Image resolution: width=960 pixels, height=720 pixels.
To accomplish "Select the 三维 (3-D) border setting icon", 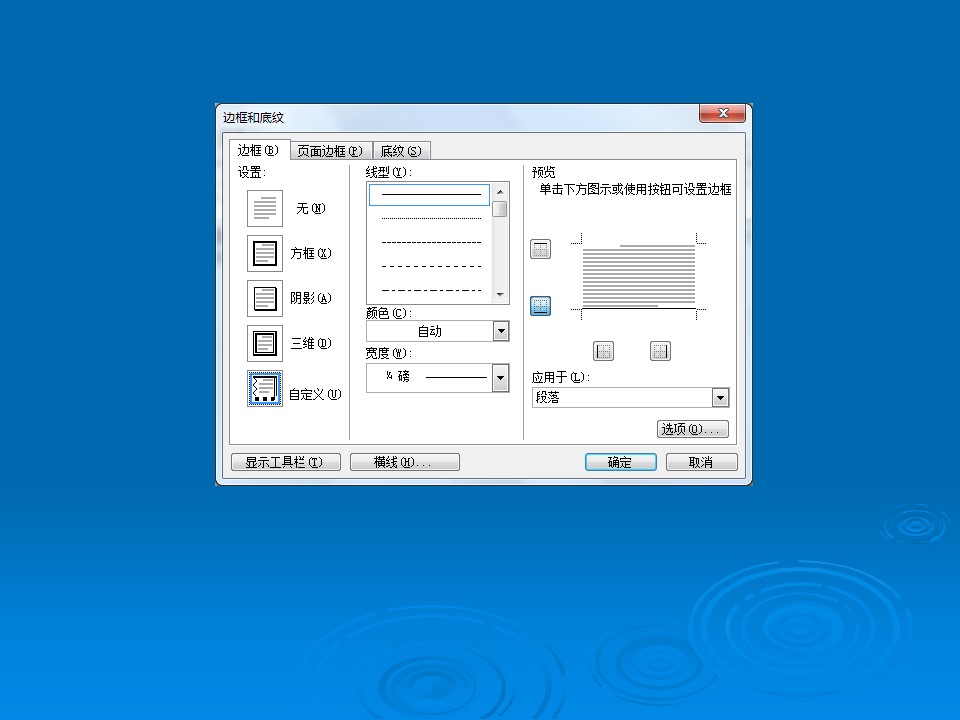I will pyautogui.click(x=264, y=343).
